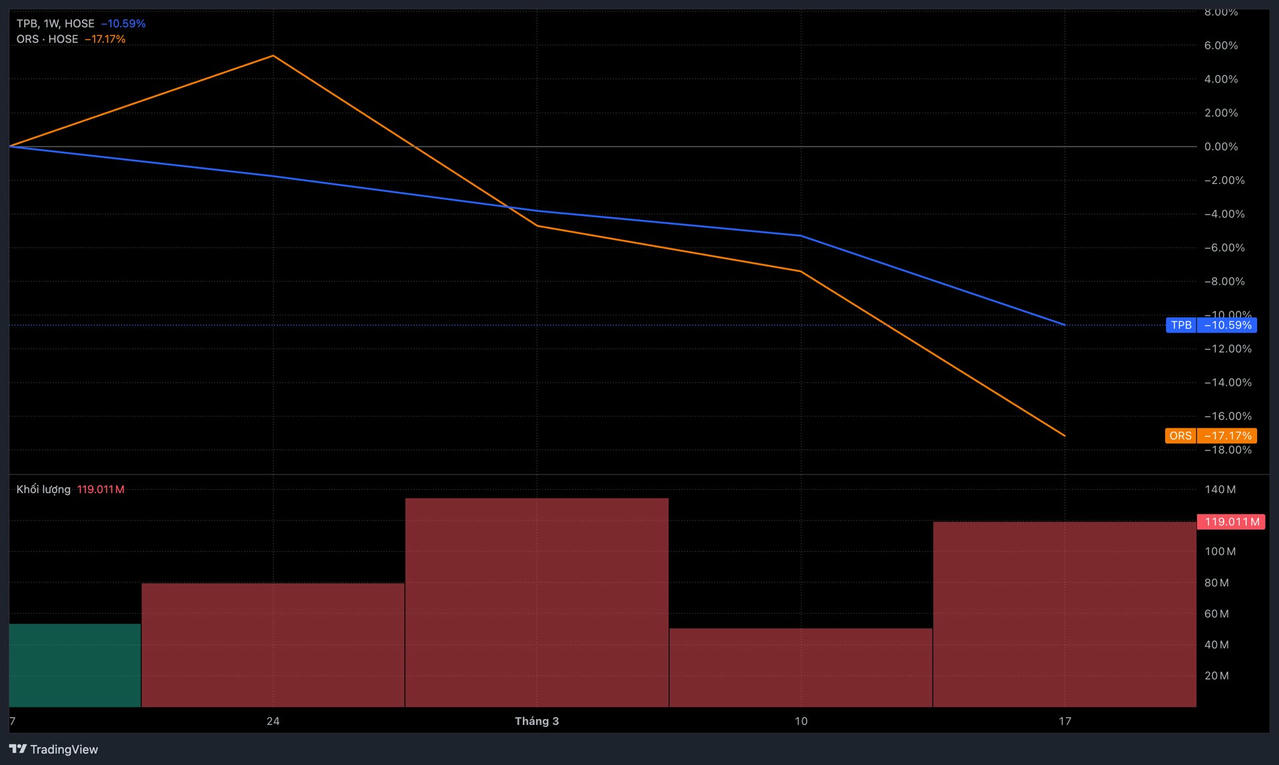Image resolution: width=1279 pixels, height=765 pixels.
Task: Click the orange ORS line peak
Action: [273, 56]
